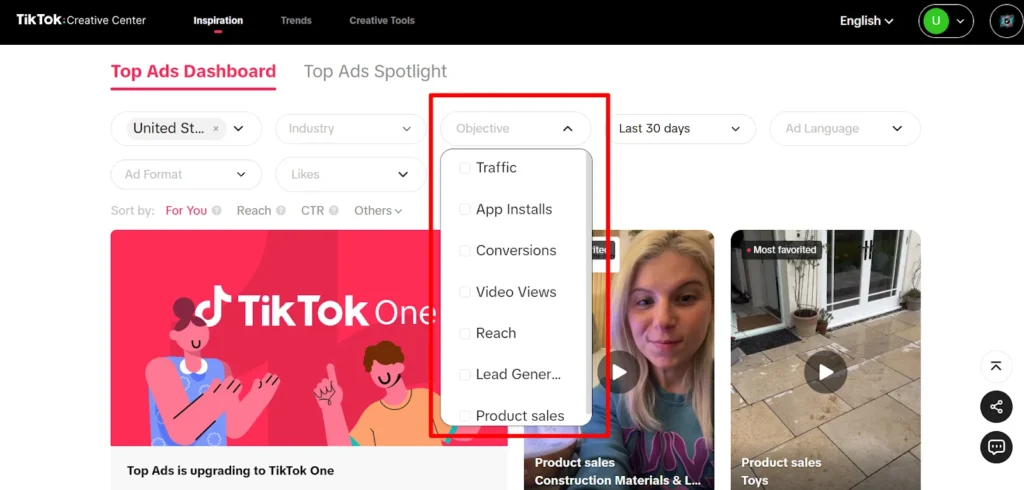1024x490 pixels.
Task: Enable the App Installs checkbox
Action: click(465, 209)
